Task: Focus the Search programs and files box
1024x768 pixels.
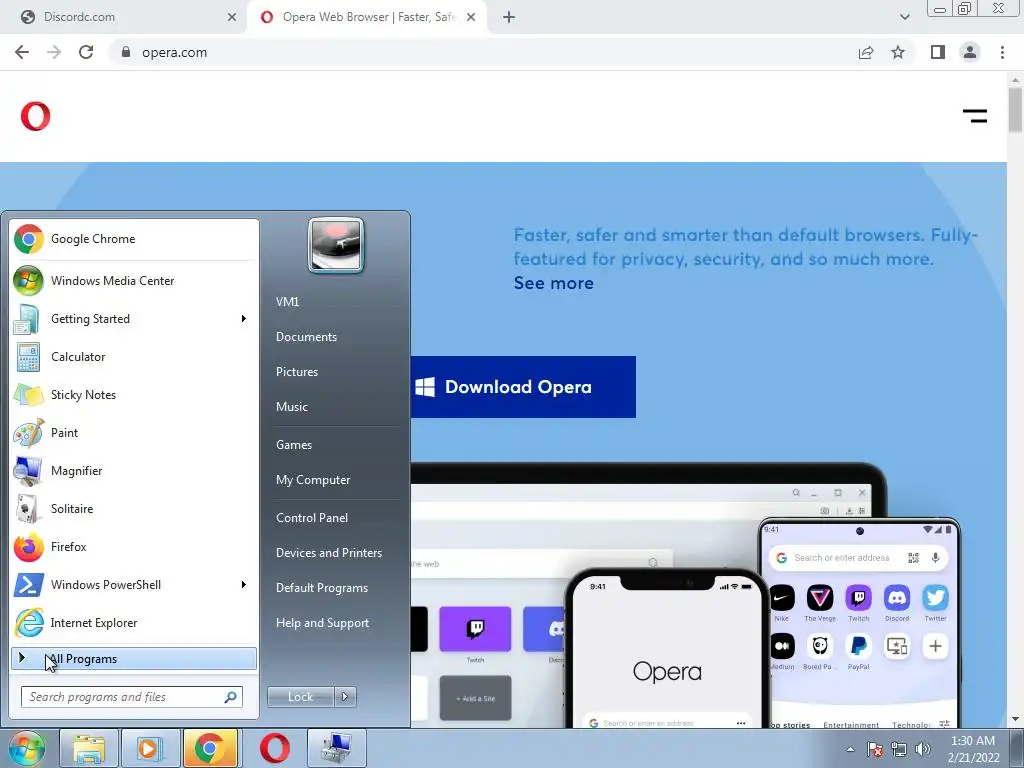Action: point(132,697)
